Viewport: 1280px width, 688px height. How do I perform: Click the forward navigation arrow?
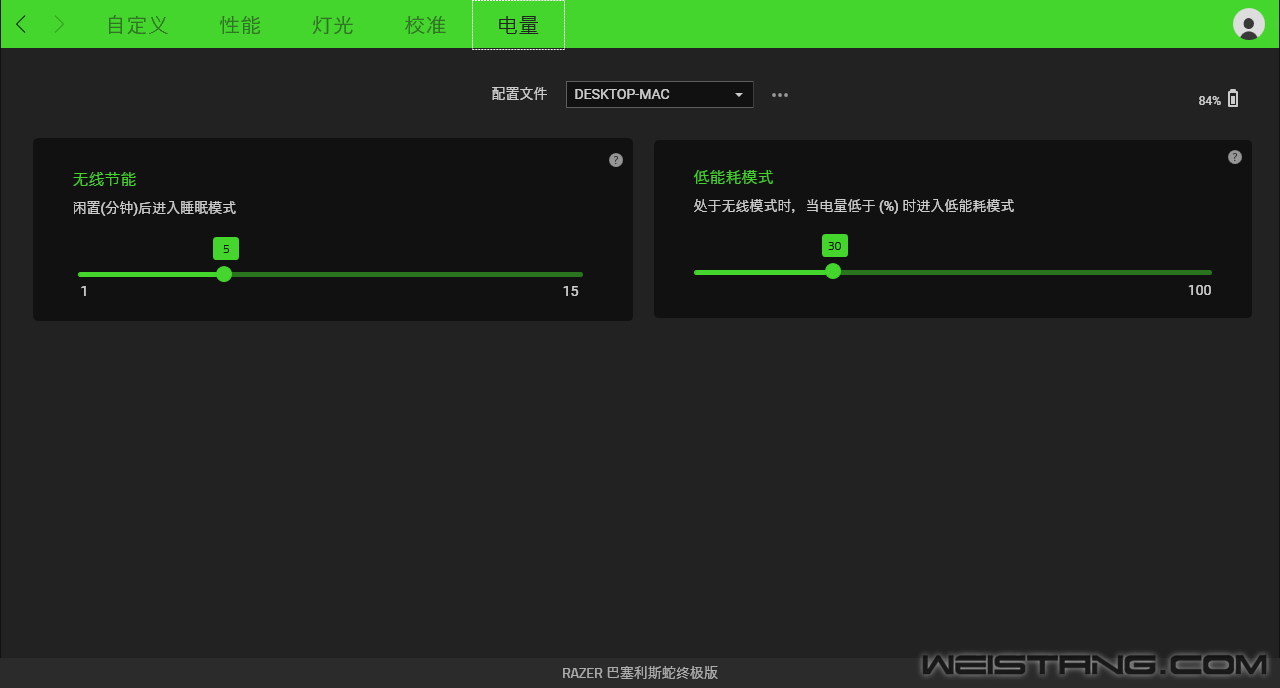[59, 25]
